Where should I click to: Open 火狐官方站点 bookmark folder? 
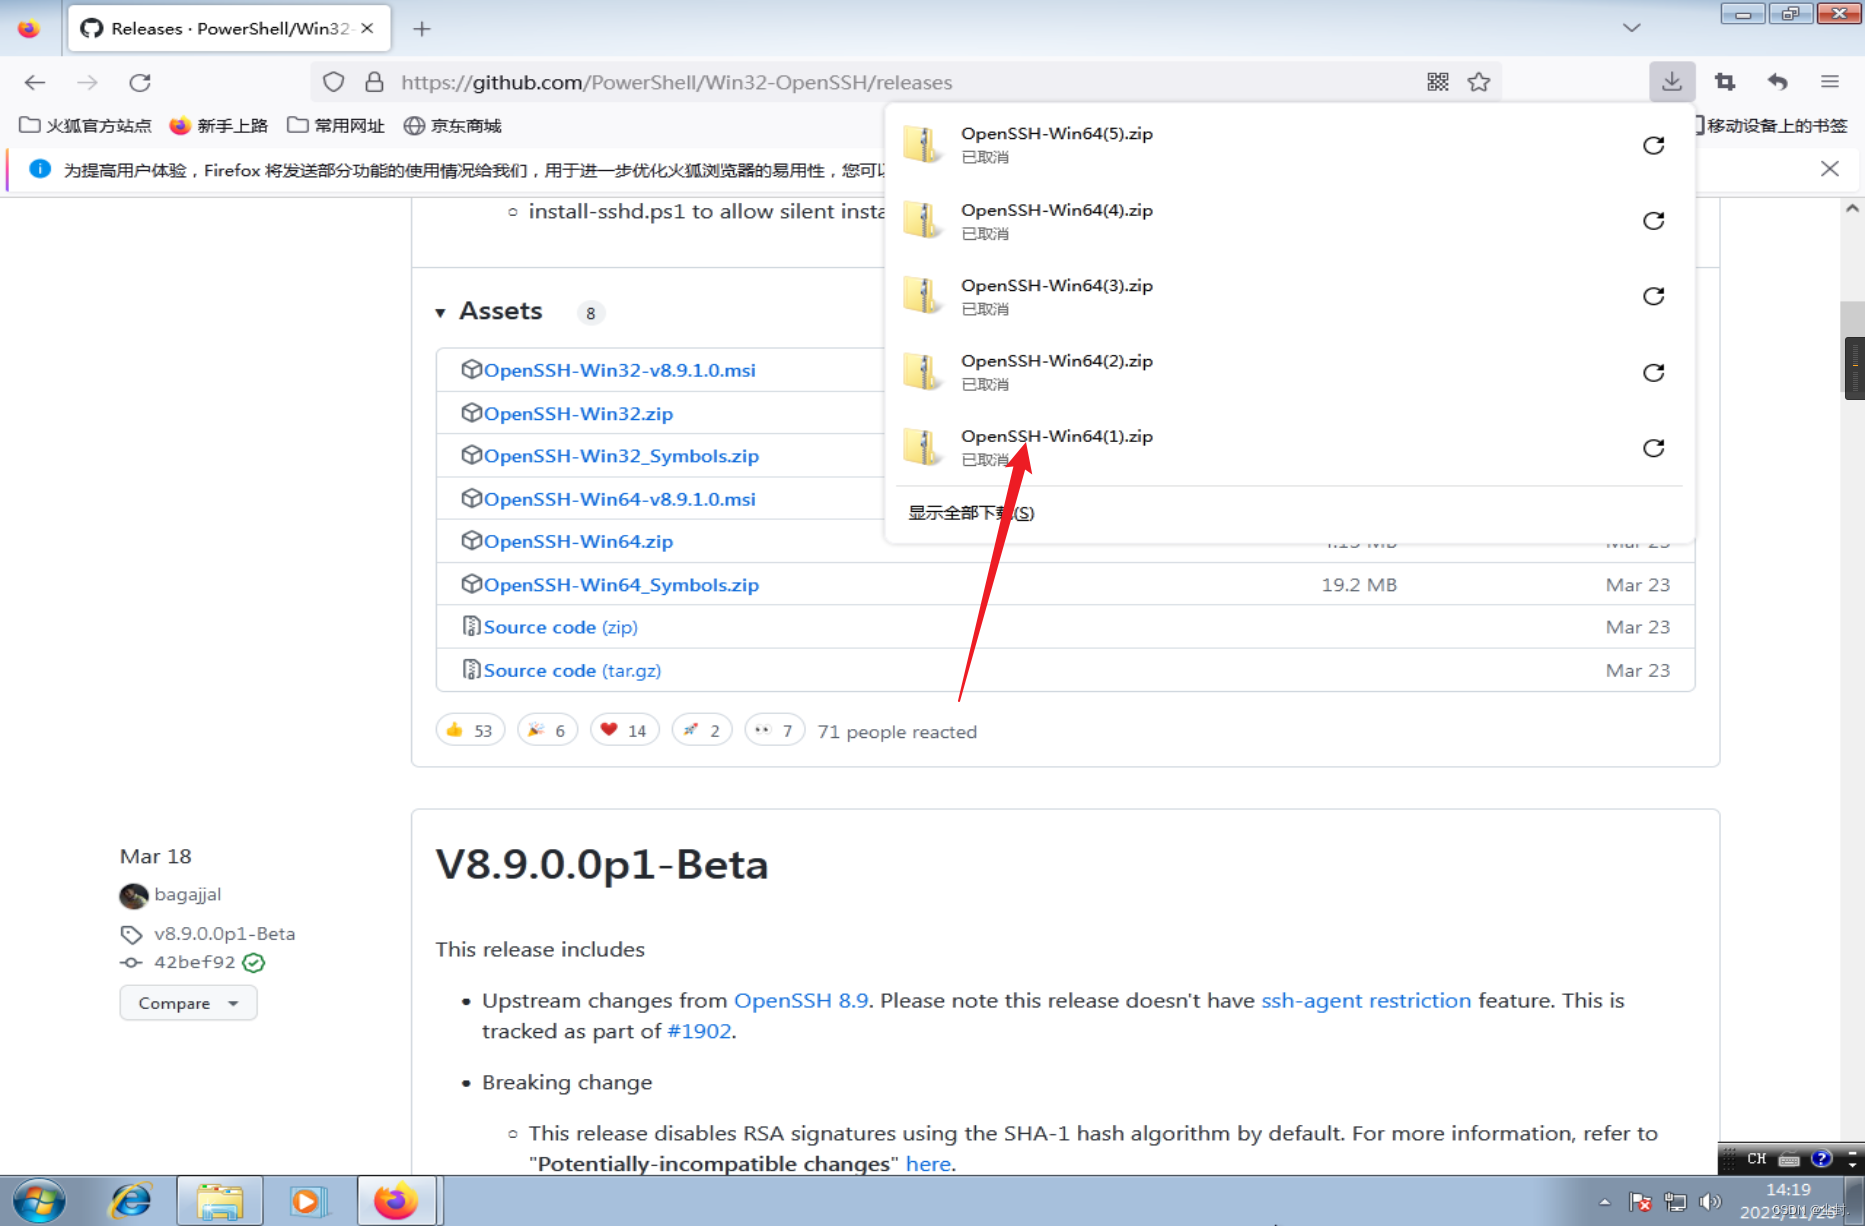(86, 125)
